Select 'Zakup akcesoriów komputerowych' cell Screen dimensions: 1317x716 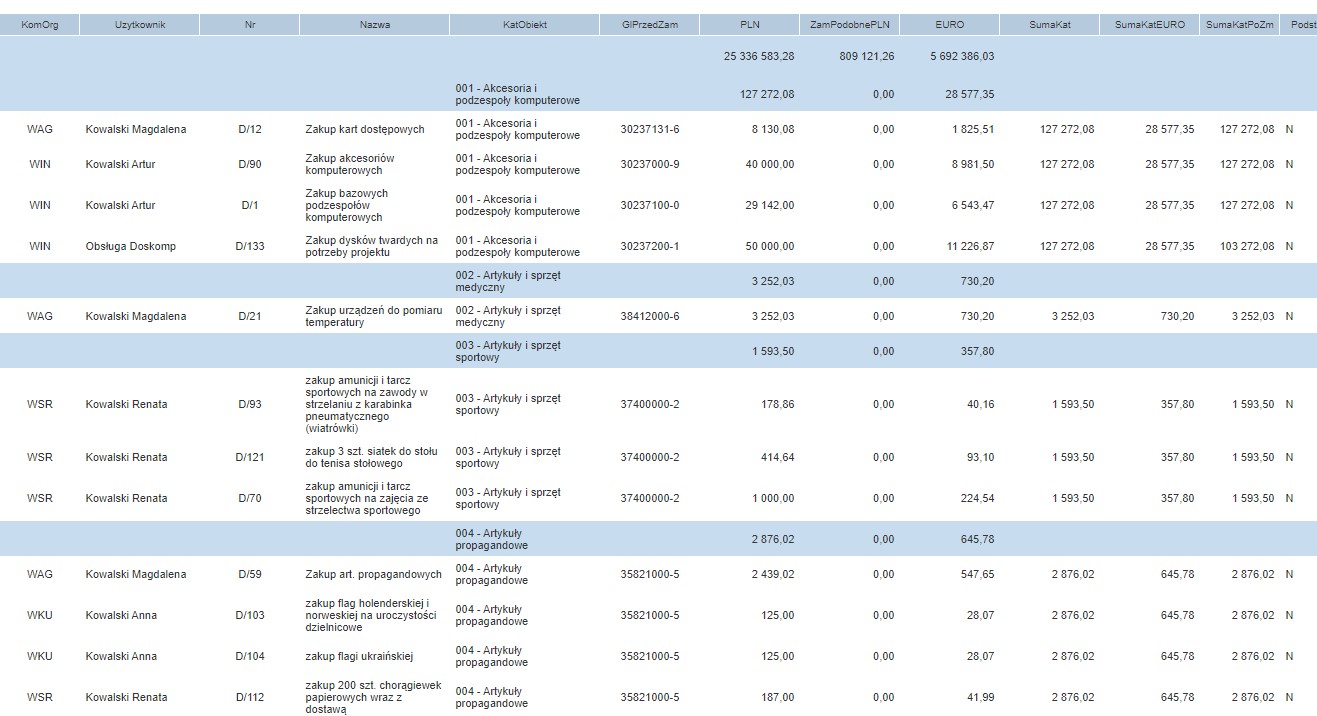(x=350, y=164)
